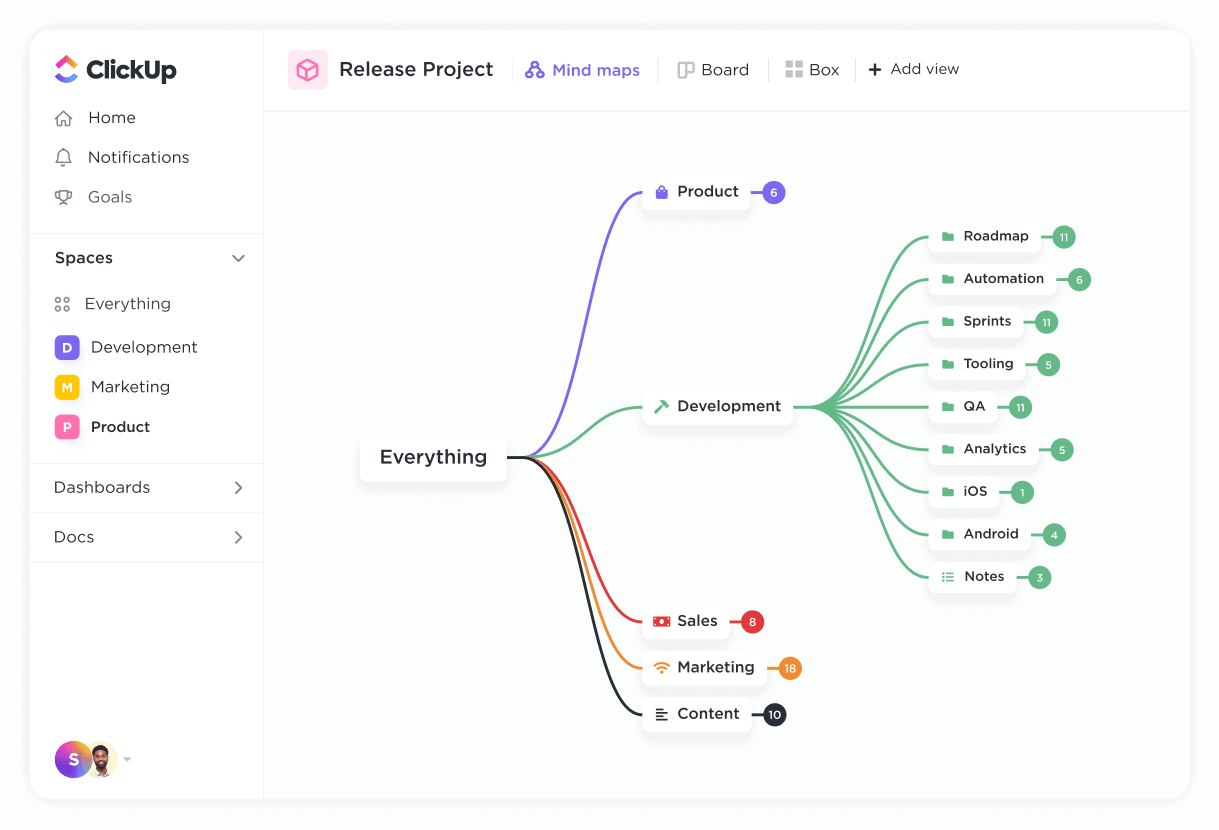Click the orange Marketing task count badge
1219x830 pixels.
coord(787,668)
